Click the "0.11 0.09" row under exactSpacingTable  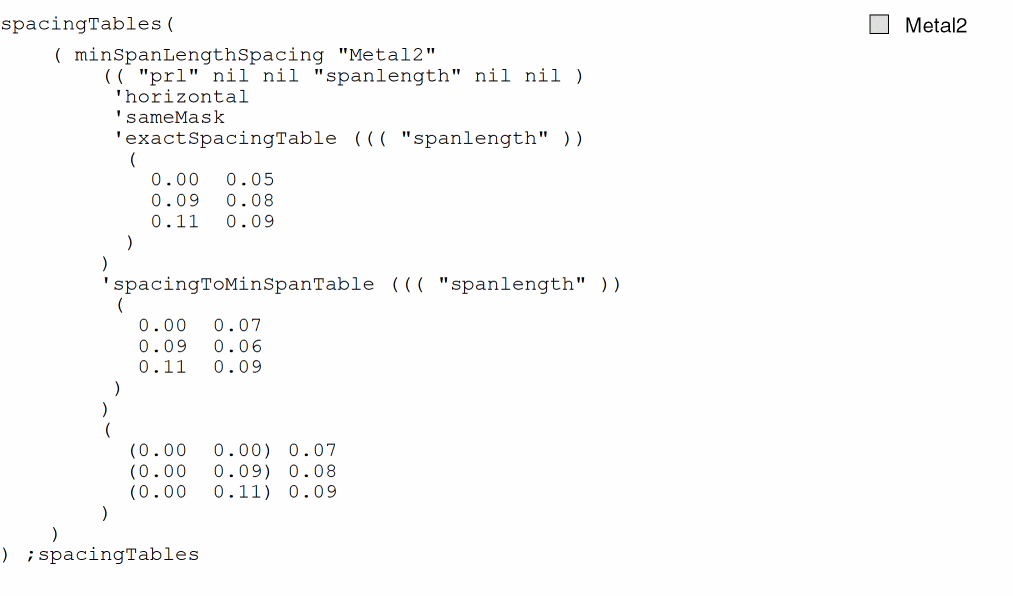point(212,222)
